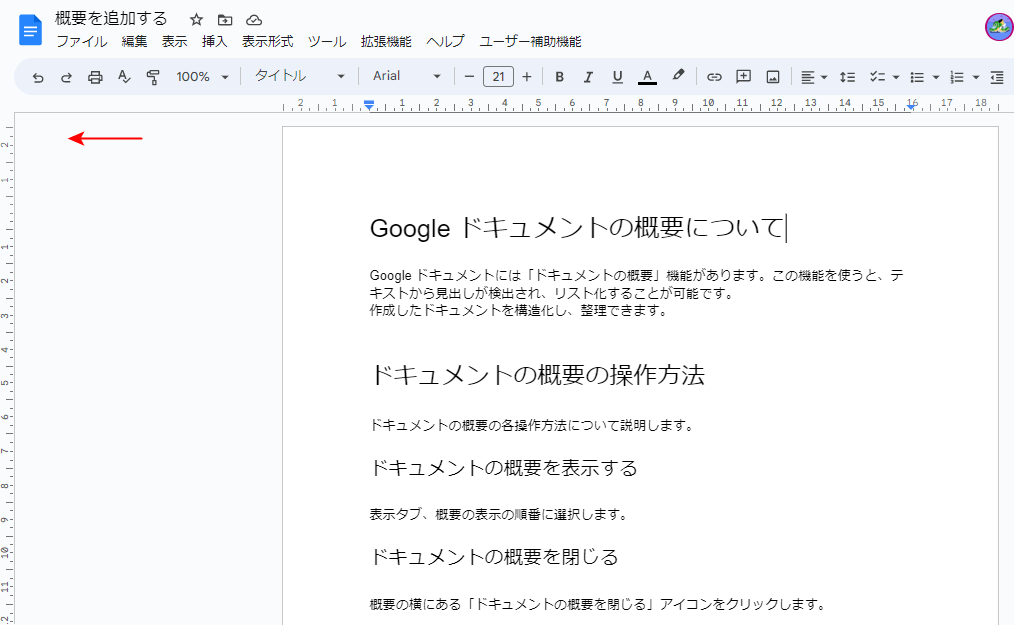Open the 挿入 menu
This screenshot has width=1014, height=625.
point(215,41)
